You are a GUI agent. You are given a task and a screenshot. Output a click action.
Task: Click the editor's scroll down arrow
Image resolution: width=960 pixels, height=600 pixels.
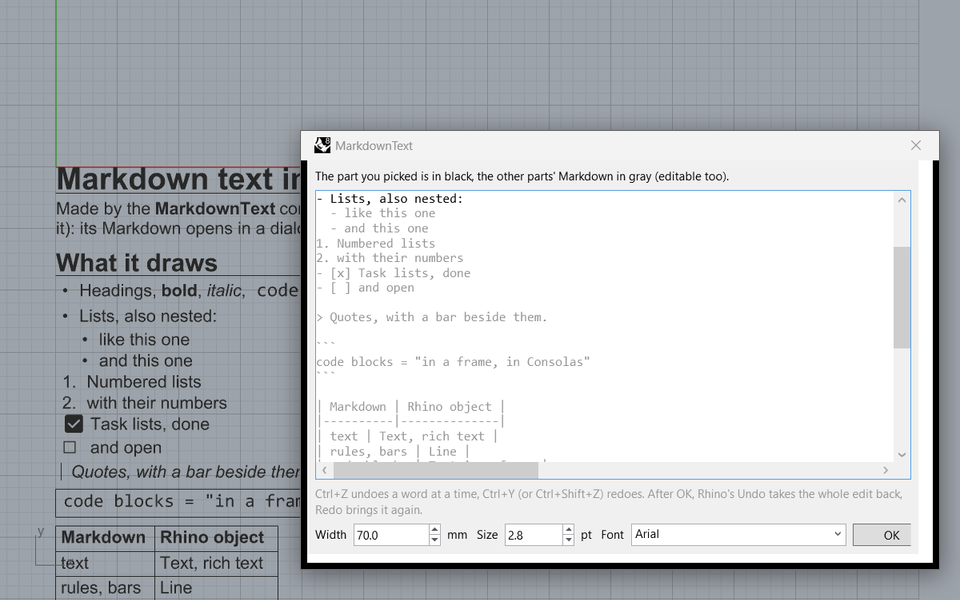(x=902, y=454)
